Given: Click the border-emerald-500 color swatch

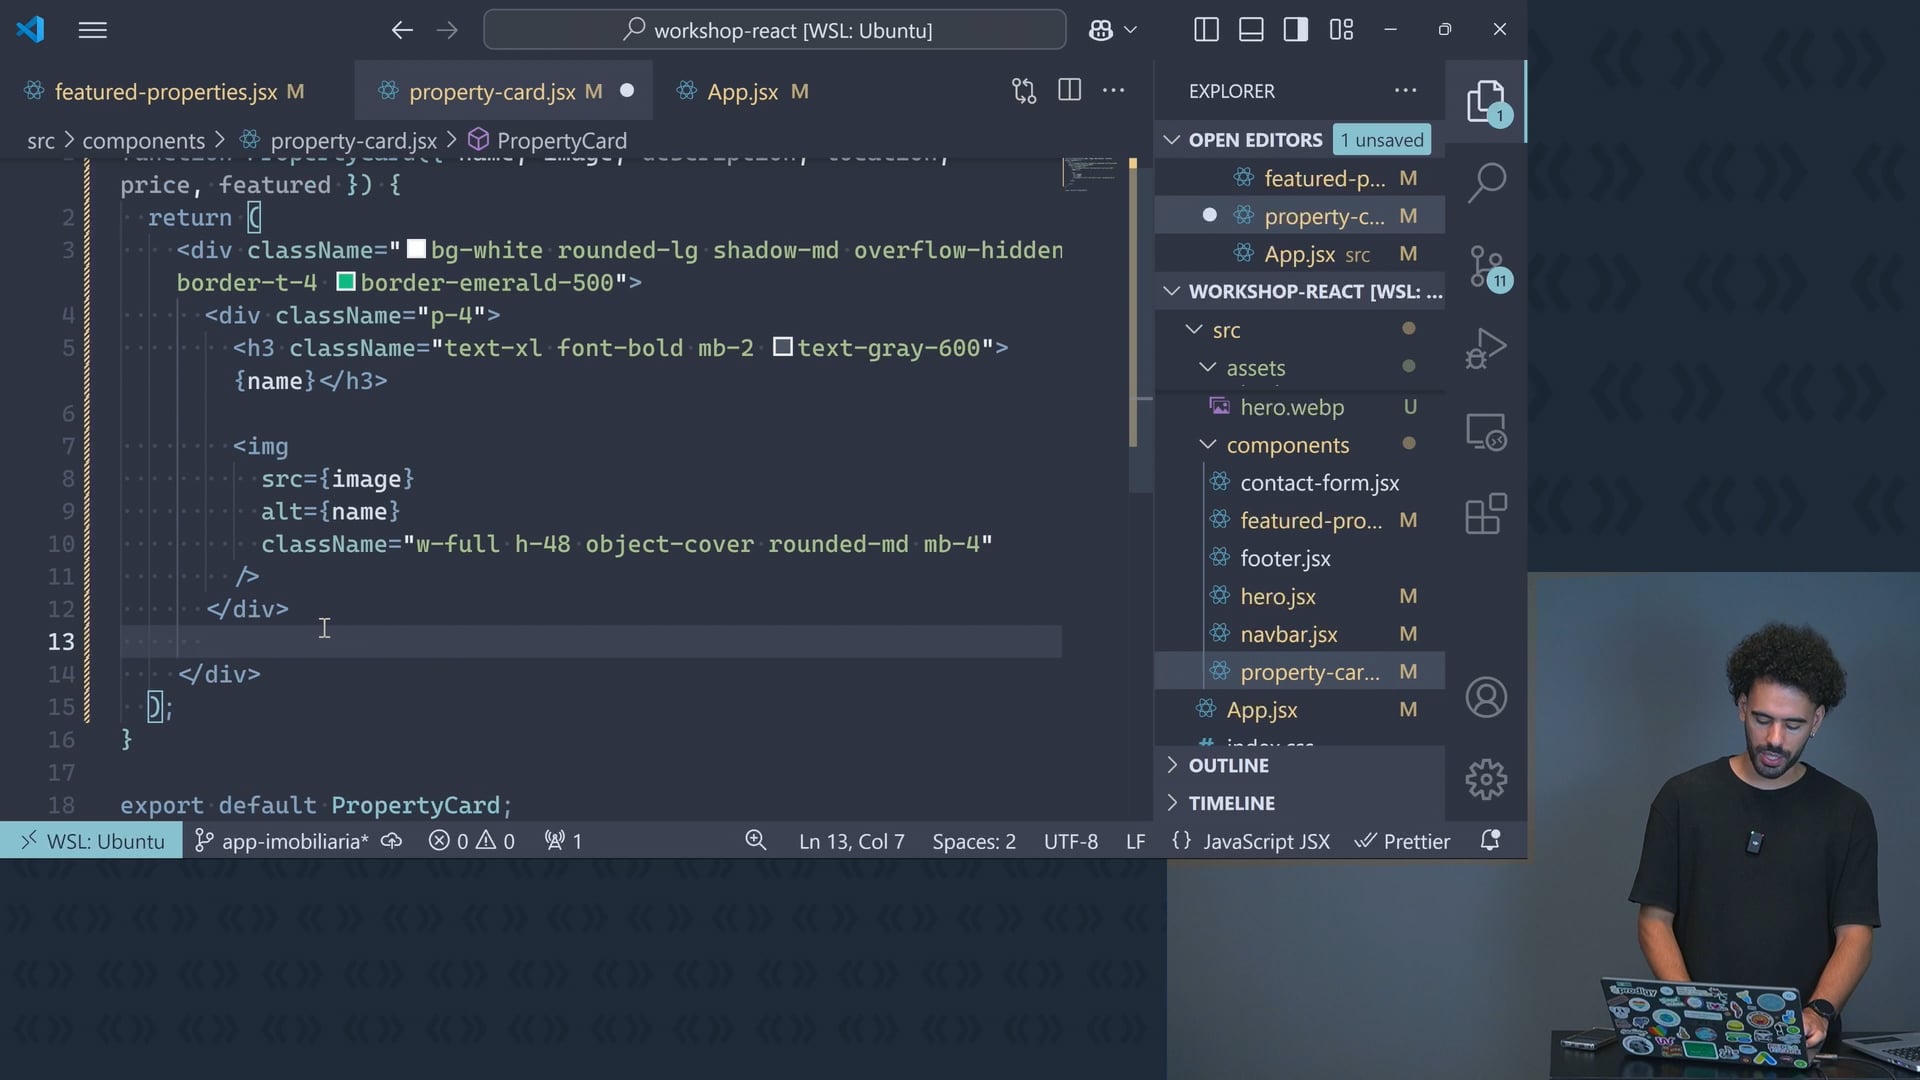Looking at the screenshot, I should click(x=346, y=282).
